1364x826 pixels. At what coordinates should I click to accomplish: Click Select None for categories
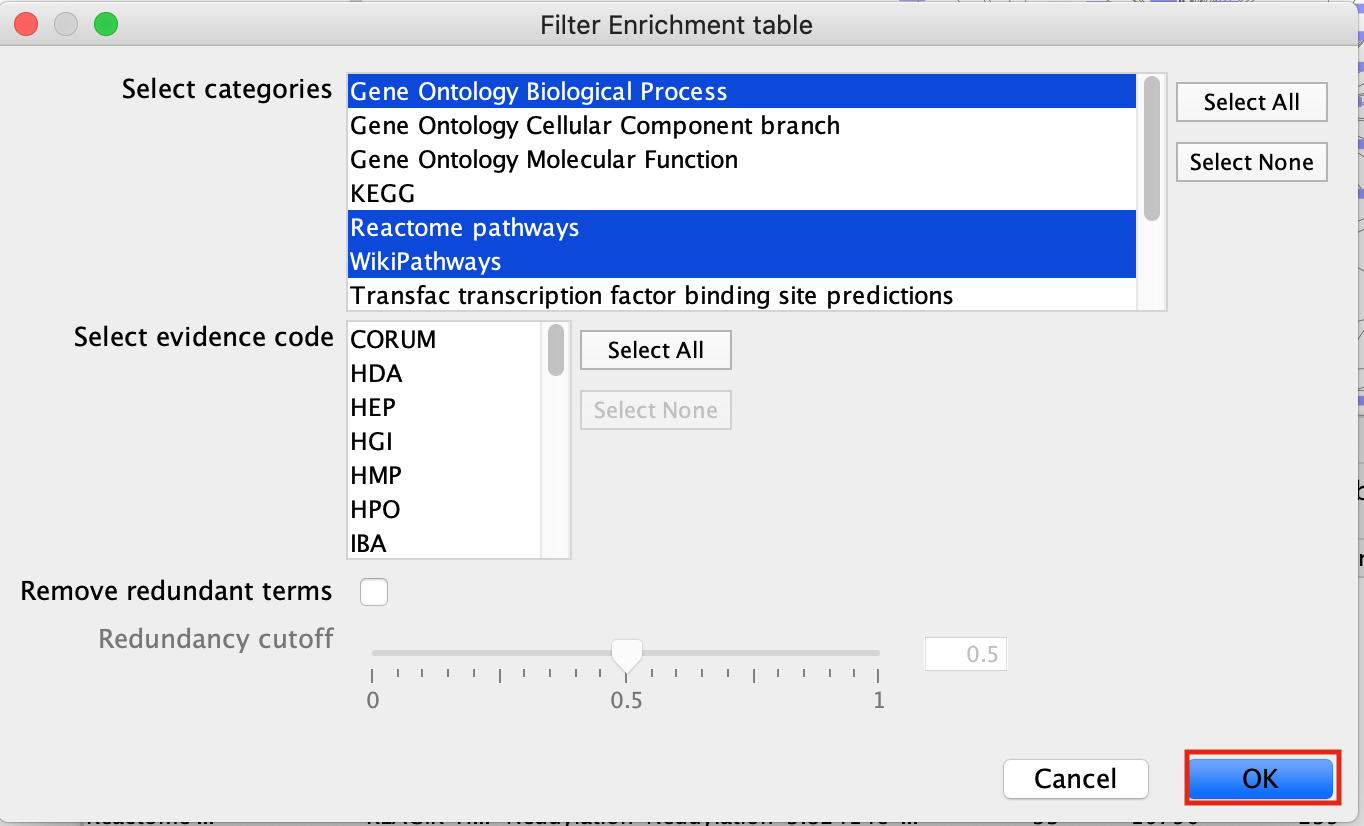pos(1251,162)
